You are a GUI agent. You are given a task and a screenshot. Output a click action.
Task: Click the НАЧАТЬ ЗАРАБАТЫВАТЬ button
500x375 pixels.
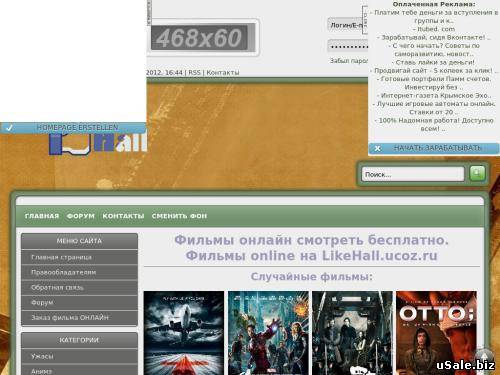point(434,148)
